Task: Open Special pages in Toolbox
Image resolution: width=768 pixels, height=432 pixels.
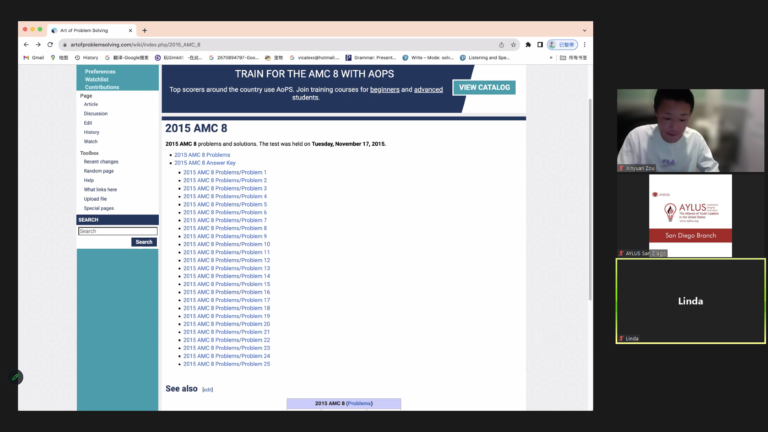Action: click(98, 208)
